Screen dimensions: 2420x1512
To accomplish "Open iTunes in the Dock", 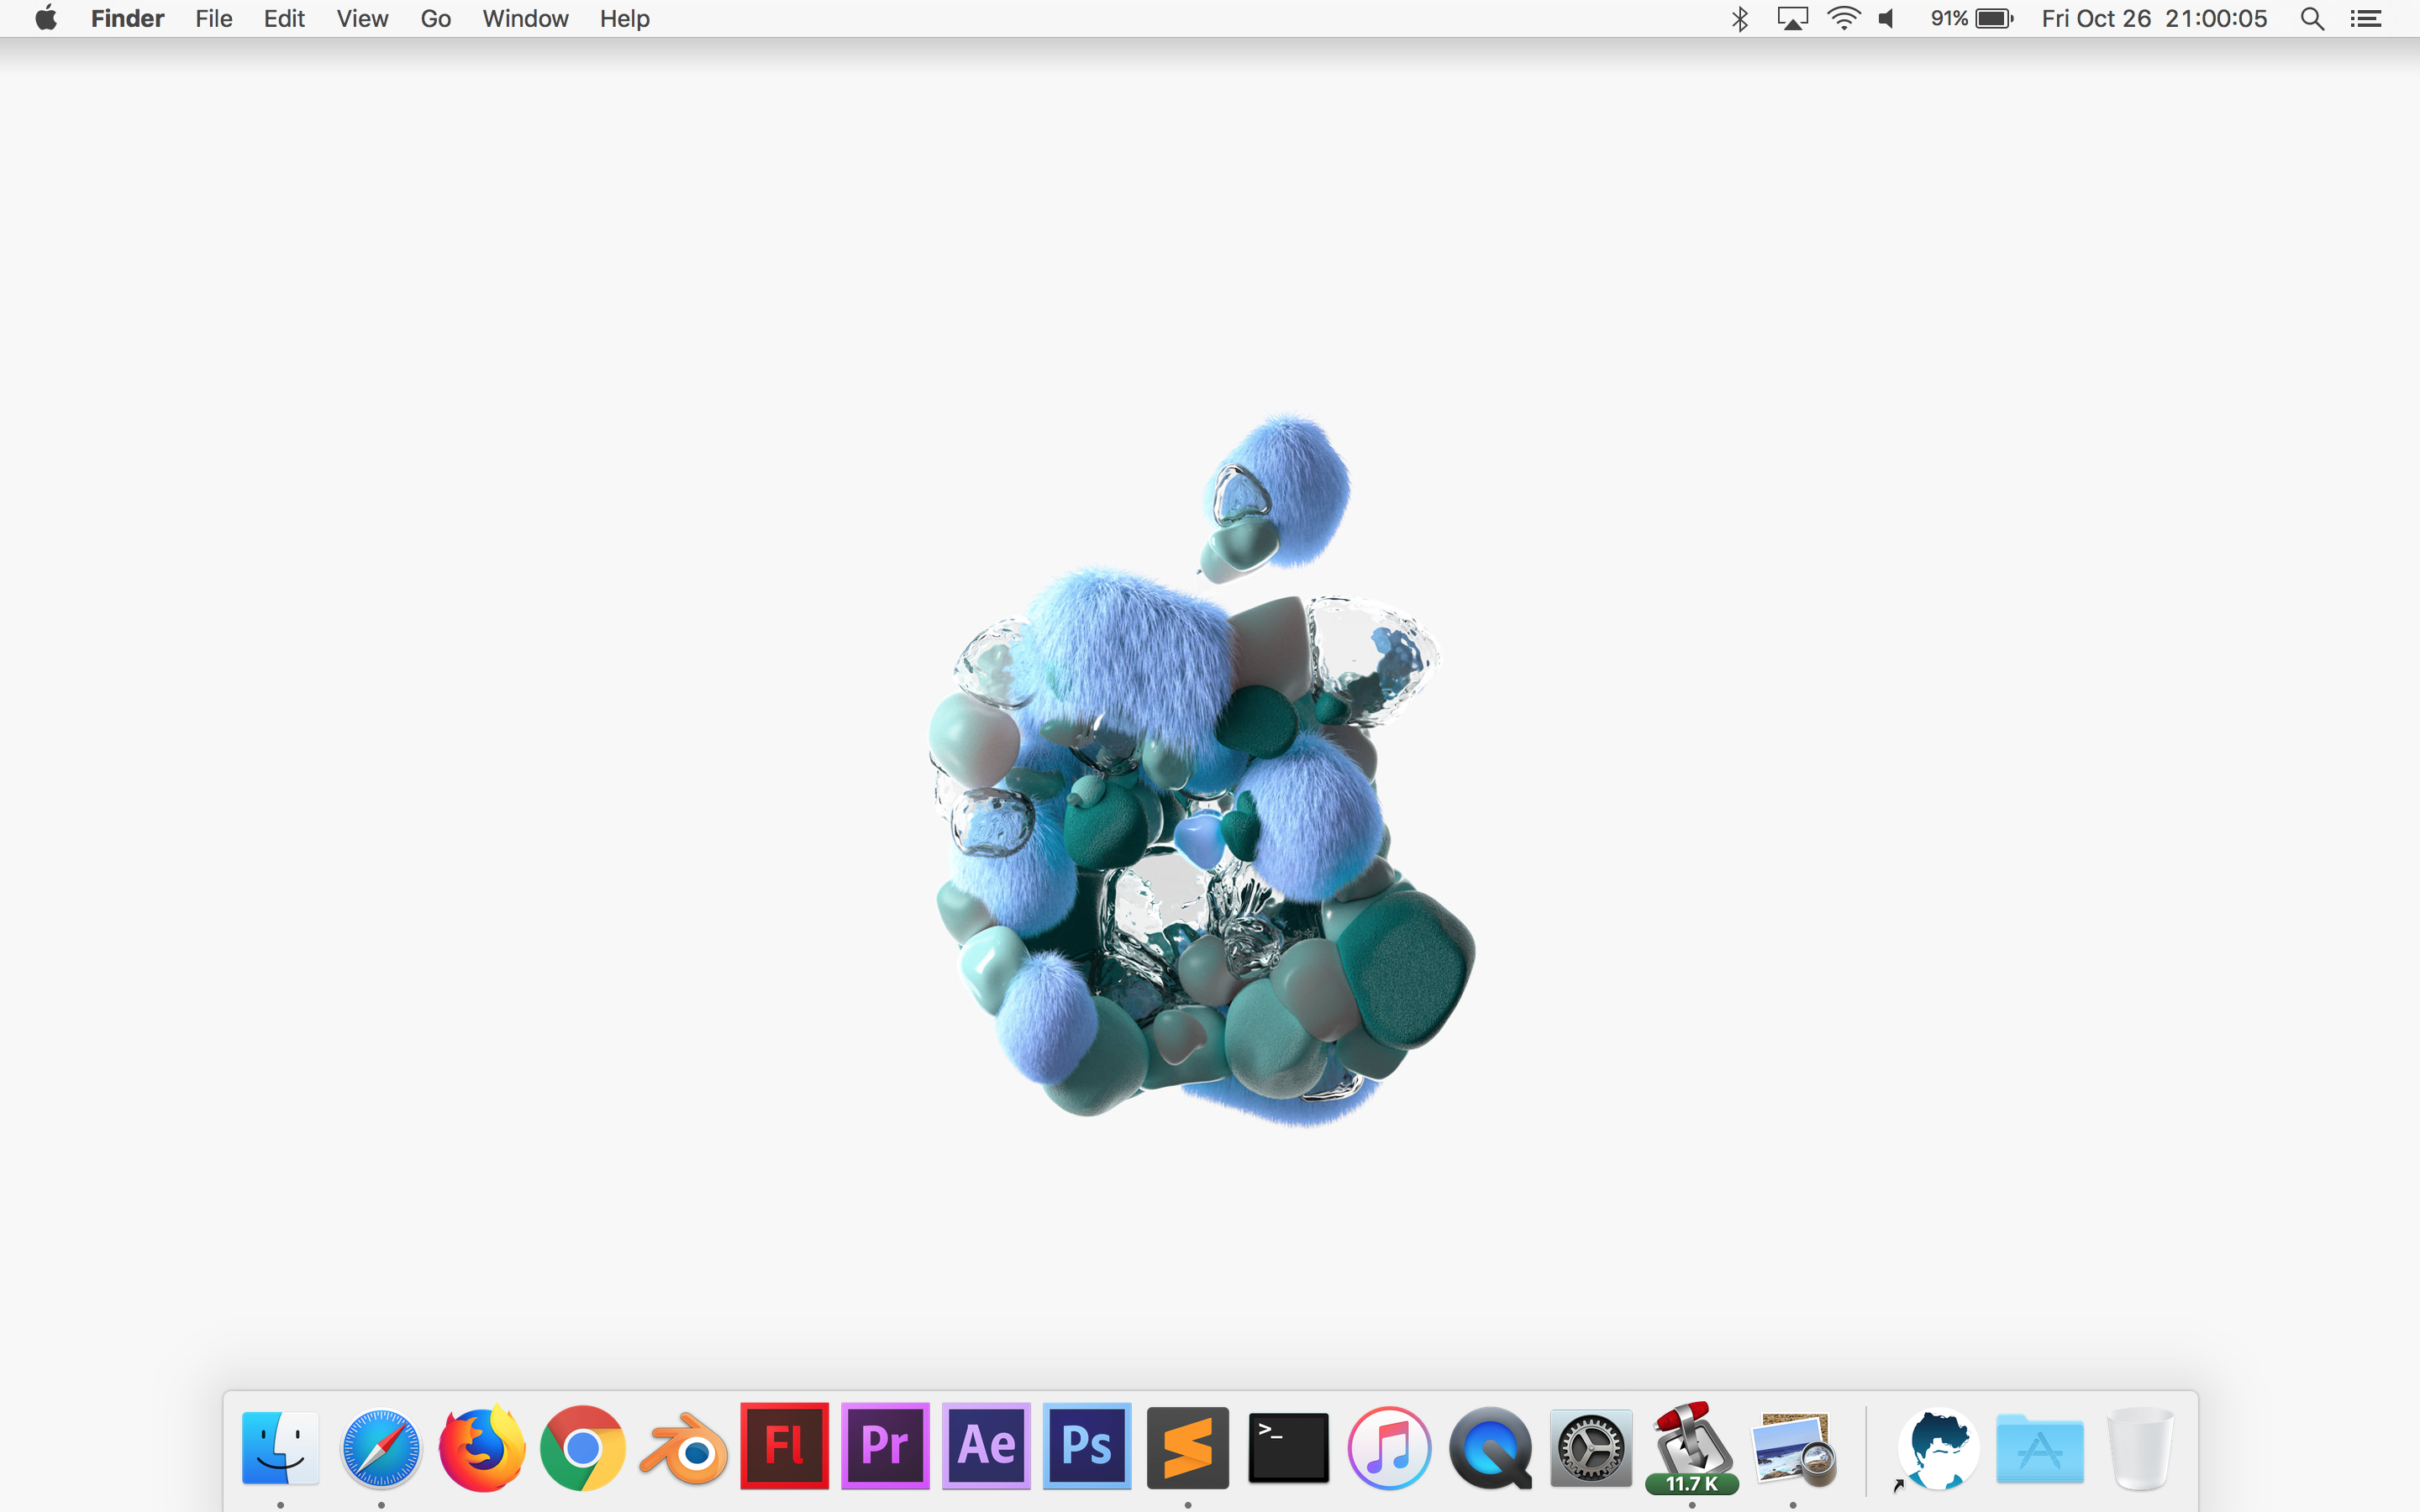I will [1389, 1447].
